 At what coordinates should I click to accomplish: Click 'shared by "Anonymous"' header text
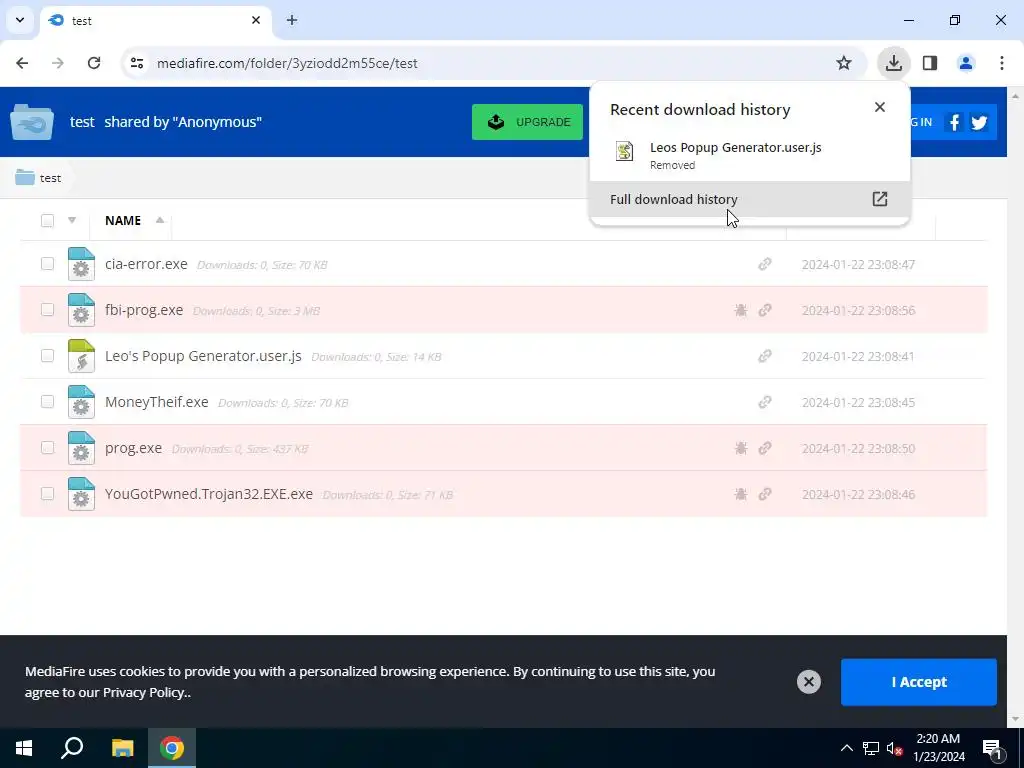[x=183, y=122]
